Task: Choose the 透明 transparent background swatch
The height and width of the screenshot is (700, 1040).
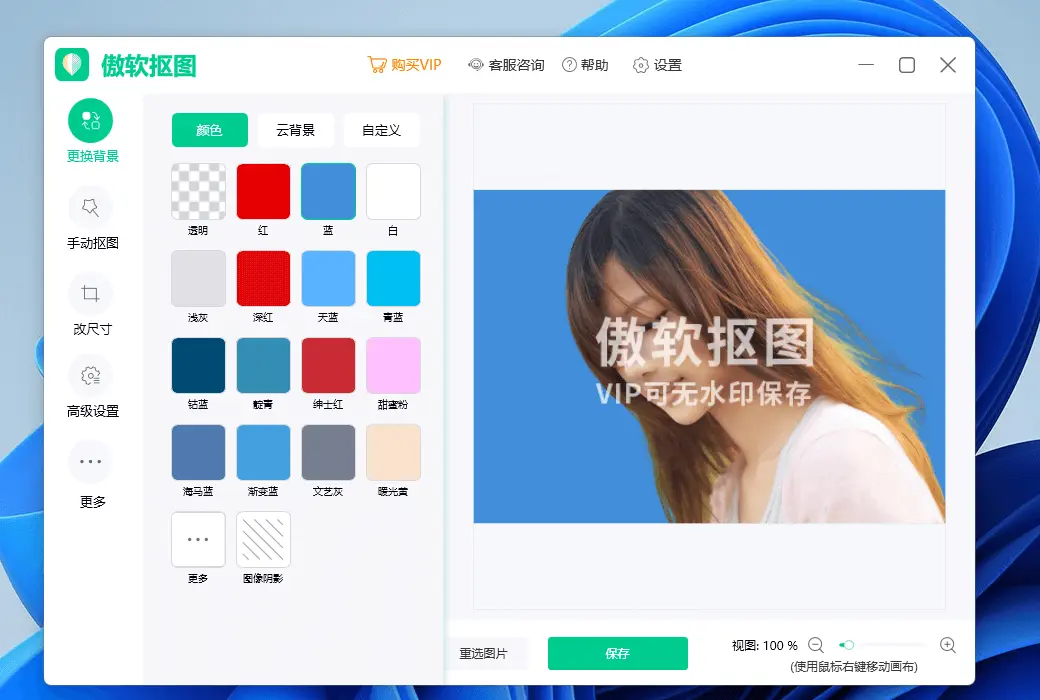Action: pyautogui.click(x=198, y=191)
